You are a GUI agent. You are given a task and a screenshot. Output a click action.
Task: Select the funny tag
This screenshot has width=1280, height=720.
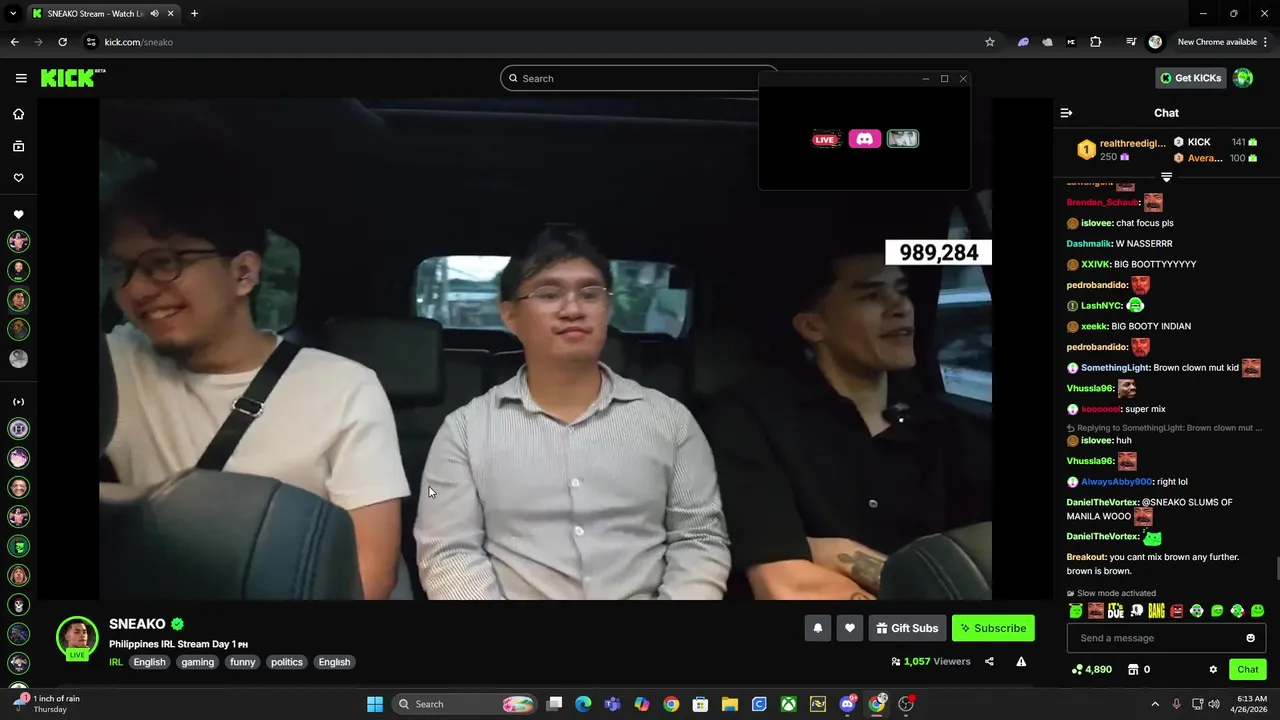pos(243,662)
